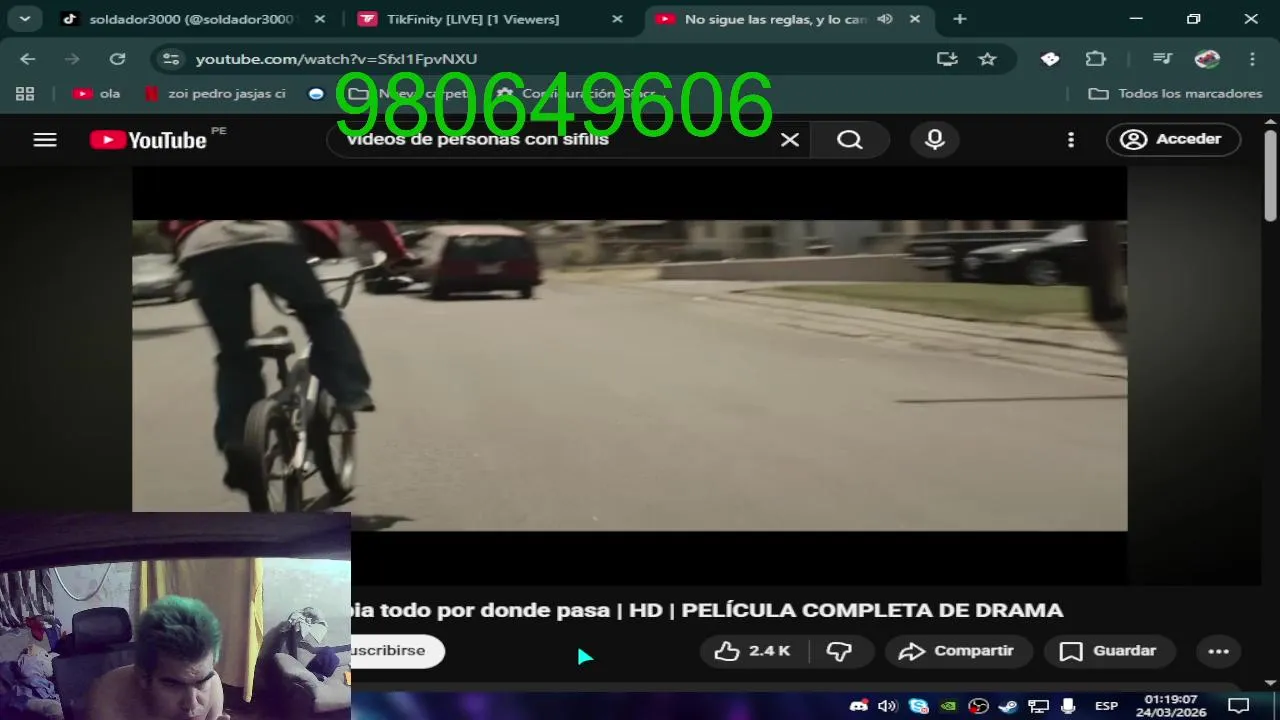Image resolution: width=1280 pixels, height=720 pixels.
Task: Click inside the YouTube video player
Action: pos(629,375)
